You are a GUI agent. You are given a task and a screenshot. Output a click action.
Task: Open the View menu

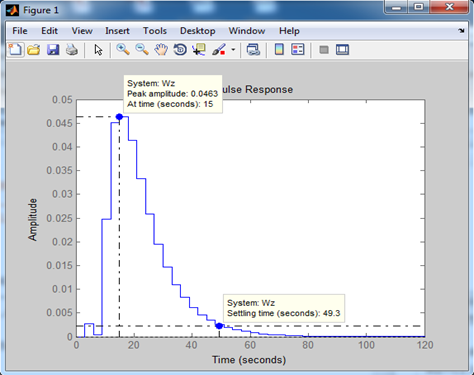coord(82,31)
